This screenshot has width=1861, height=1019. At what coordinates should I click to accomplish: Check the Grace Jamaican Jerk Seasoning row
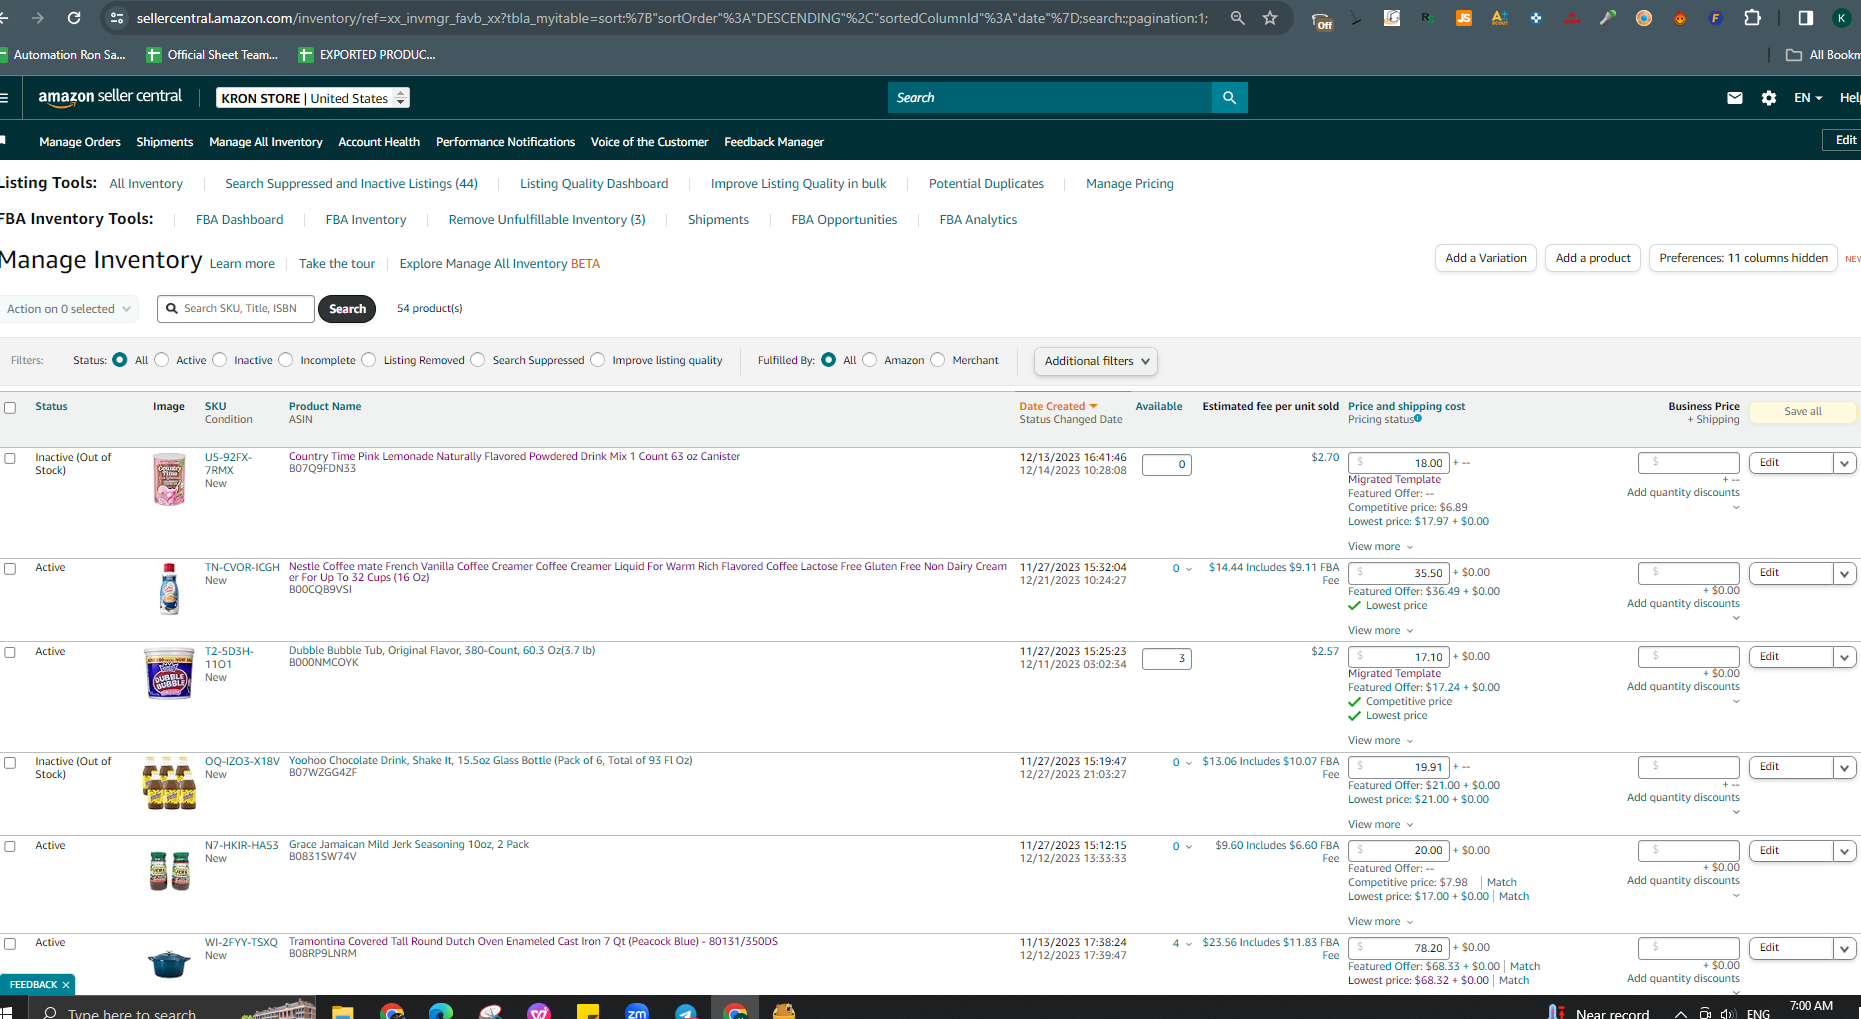tap(10, 847)
